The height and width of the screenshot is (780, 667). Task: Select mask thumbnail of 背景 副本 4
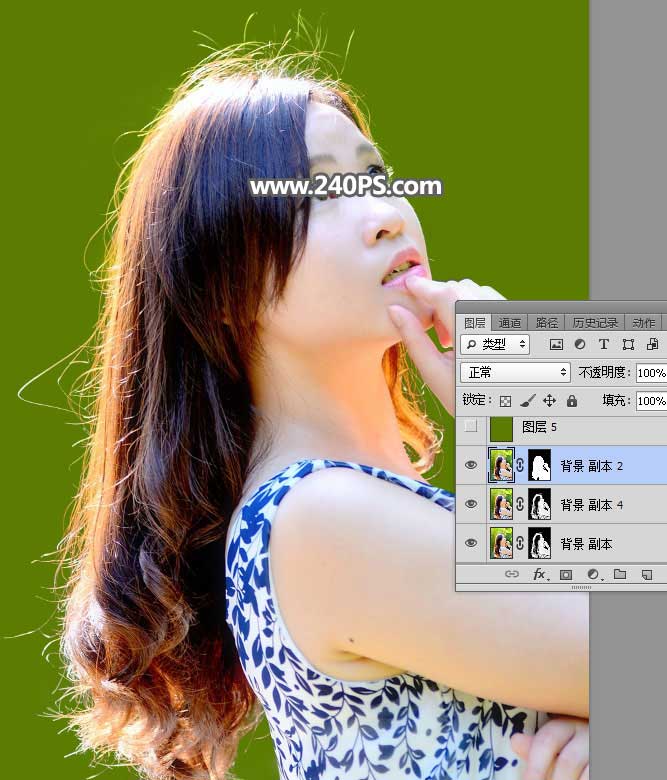click(540, 504)
